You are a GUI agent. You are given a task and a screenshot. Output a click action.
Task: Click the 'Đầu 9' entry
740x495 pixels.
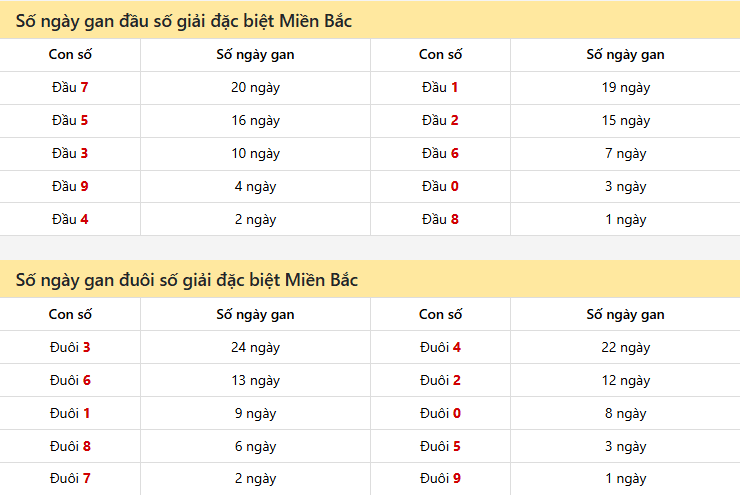point(70,187)
